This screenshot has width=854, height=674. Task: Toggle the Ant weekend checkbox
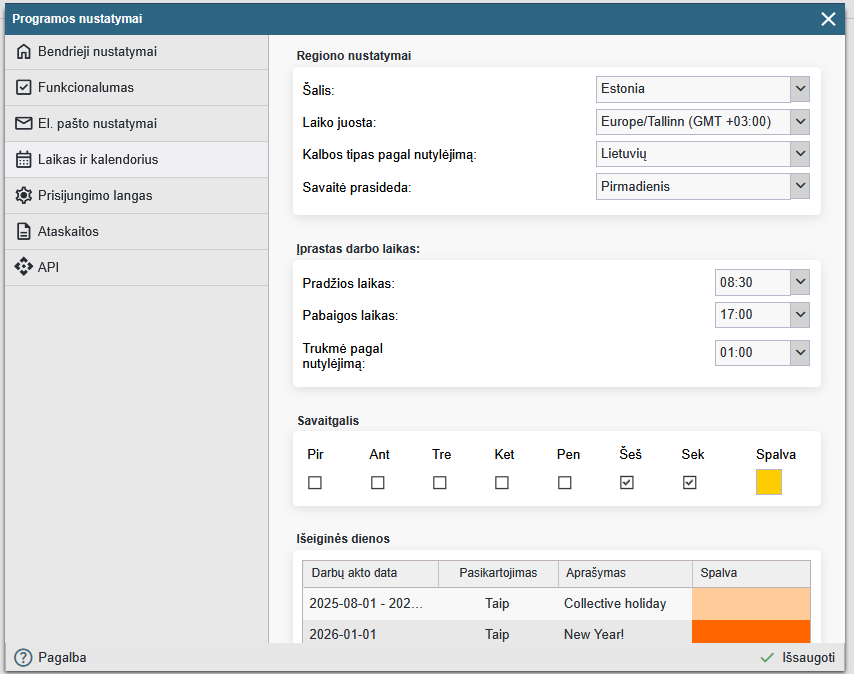coord(377,483)
